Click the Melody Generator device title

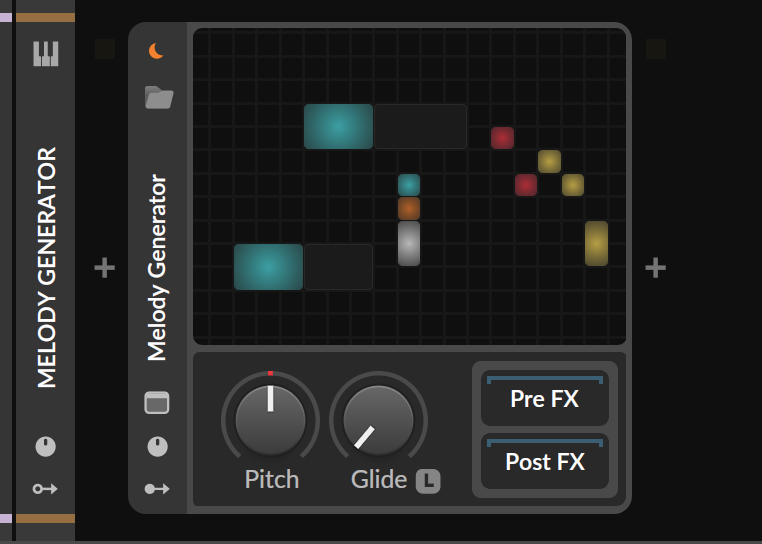157,267
